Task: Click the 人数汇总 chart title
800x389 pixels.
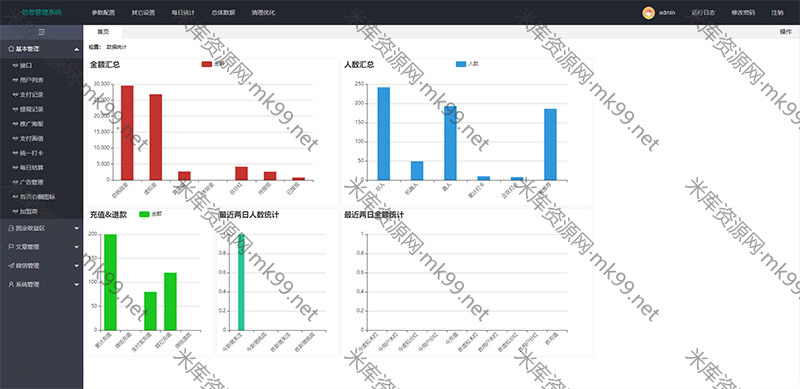Action: [359, 65]
